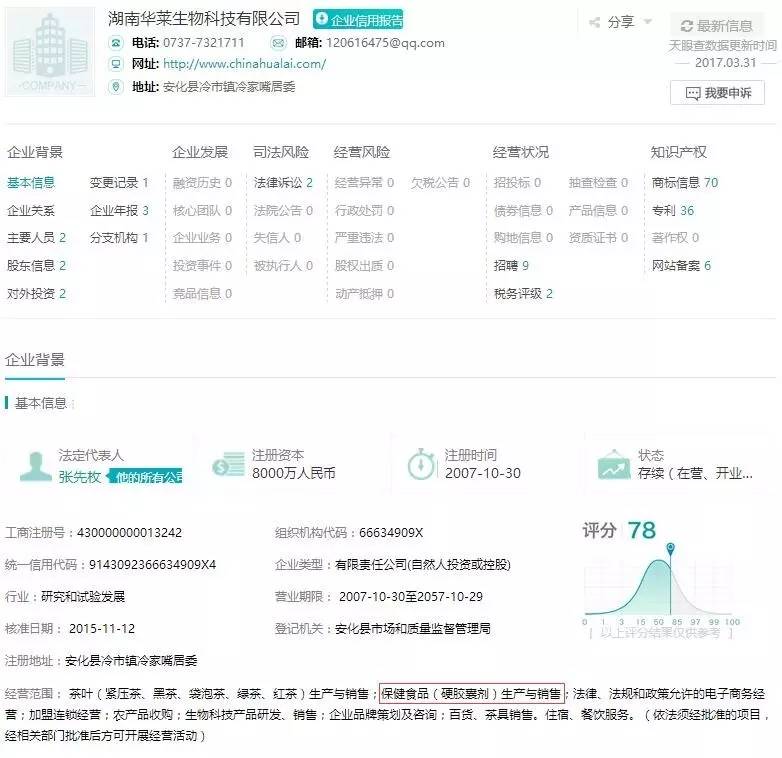782x758 pixels.
Task: Click the location pin icon beside 地址
Action: (x=116, y=87)
